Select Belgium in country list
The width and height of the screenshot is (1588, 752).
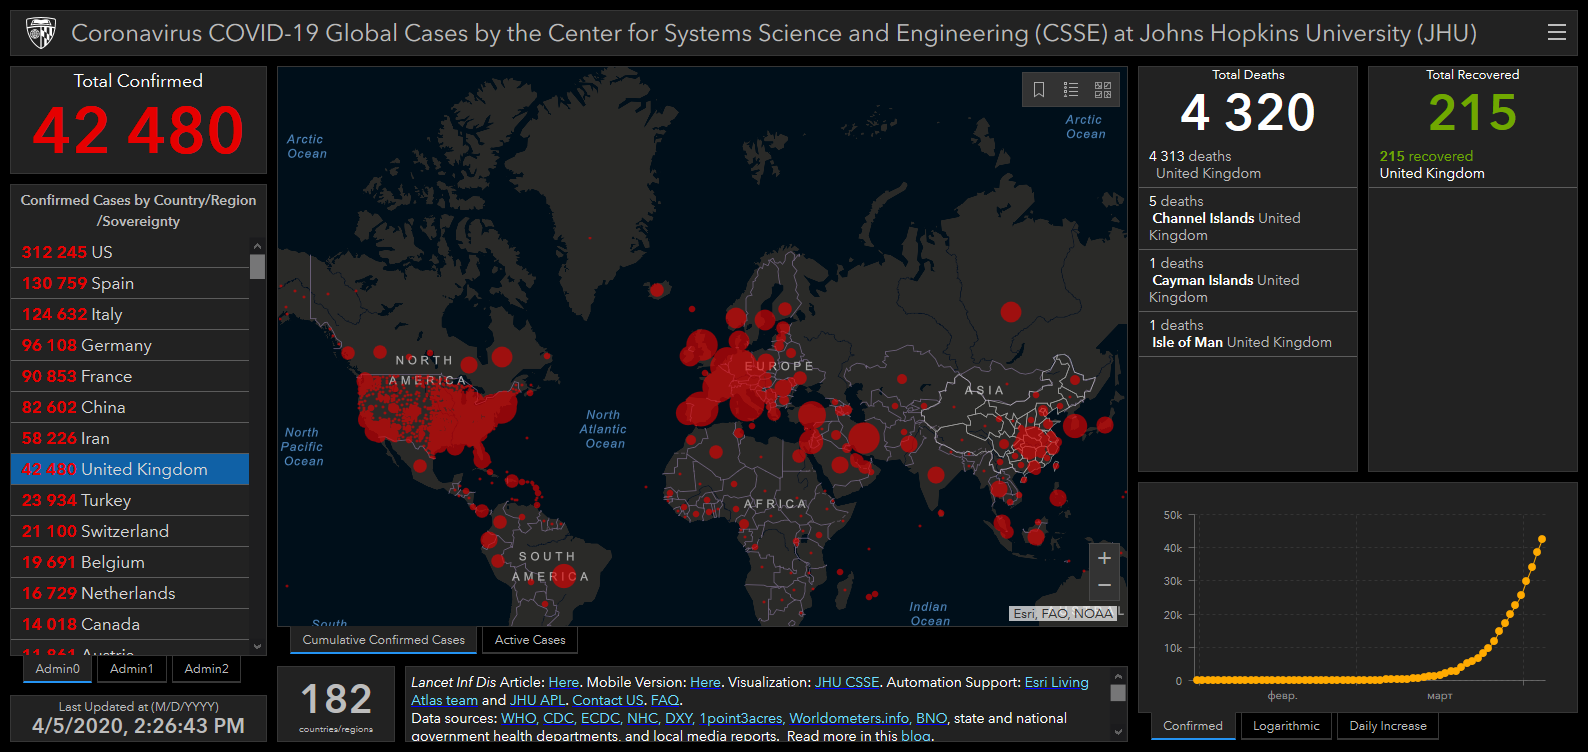[x=130, y=562]
